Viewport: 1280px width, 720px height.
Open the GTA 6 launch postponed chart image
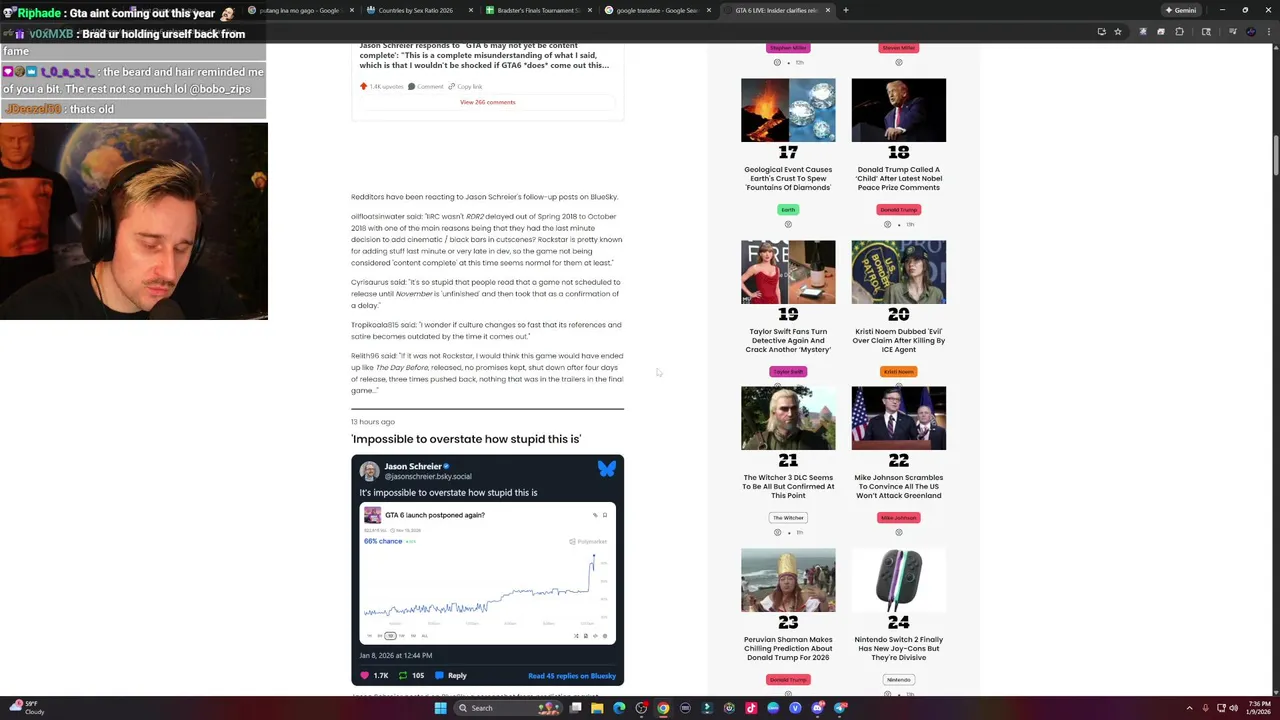tap(487, 573)
